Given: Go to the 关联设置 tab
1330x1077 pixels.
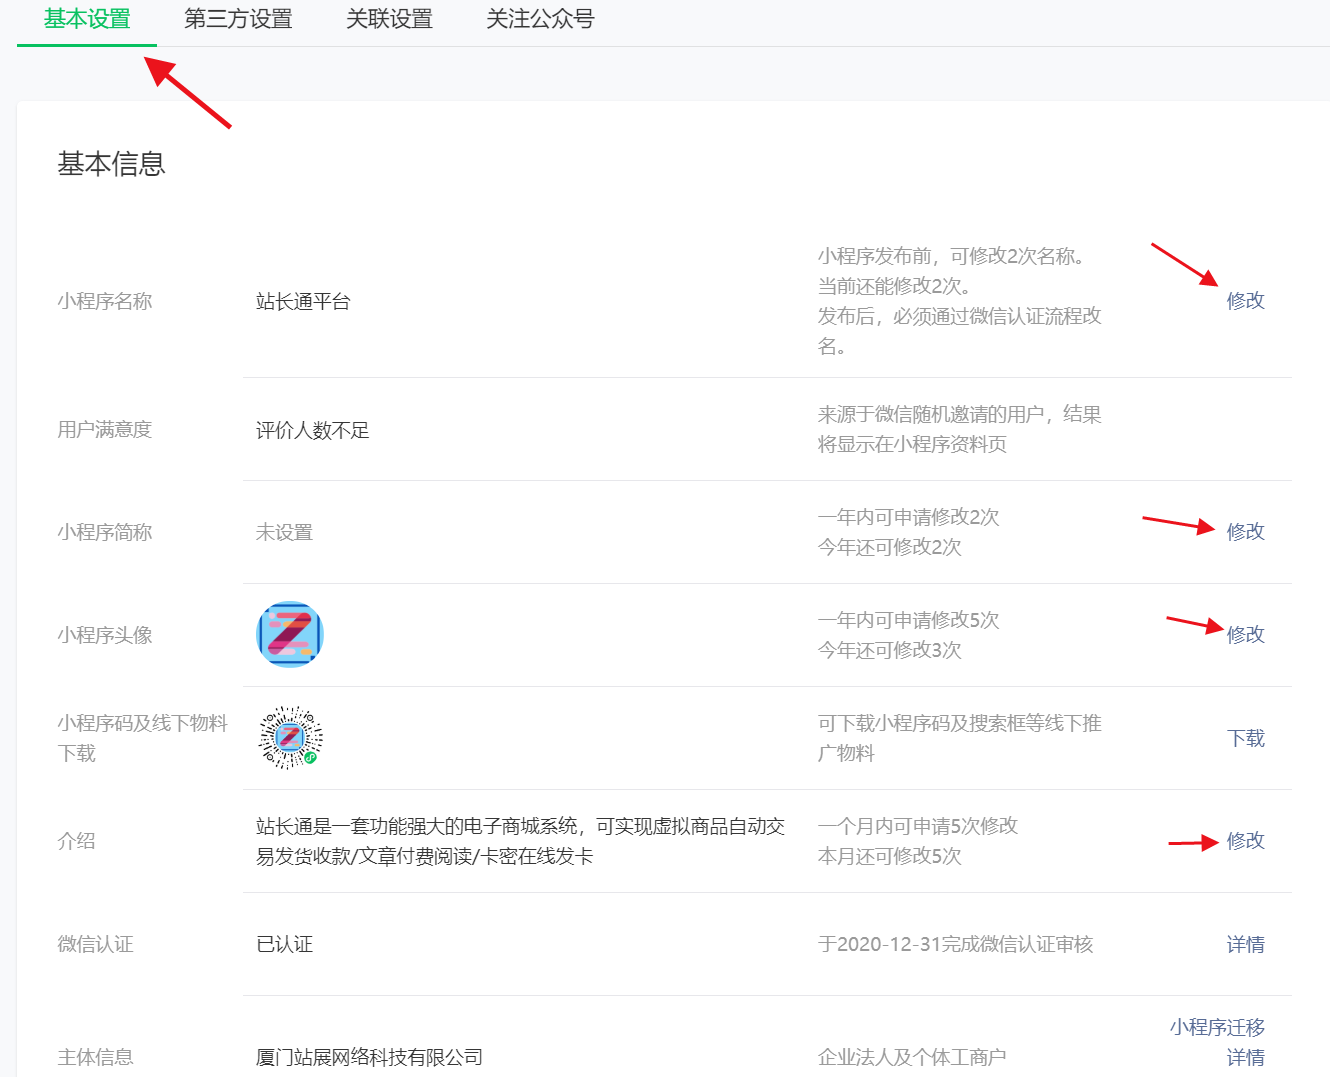Looking at the screenshot, I should coord(389,20).
